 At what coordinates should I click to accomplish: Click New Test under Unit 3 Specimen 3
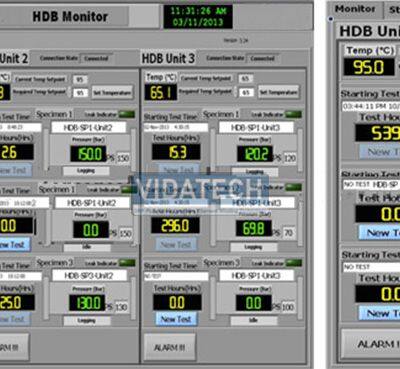[176, 319]
